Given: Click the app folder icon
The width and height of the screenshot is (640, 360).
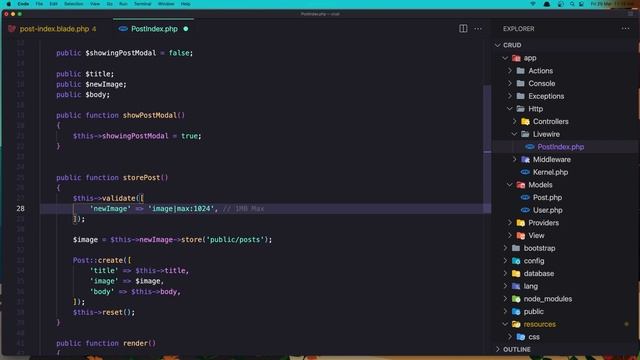Looking at the screenshot, I should coord(516,58).
